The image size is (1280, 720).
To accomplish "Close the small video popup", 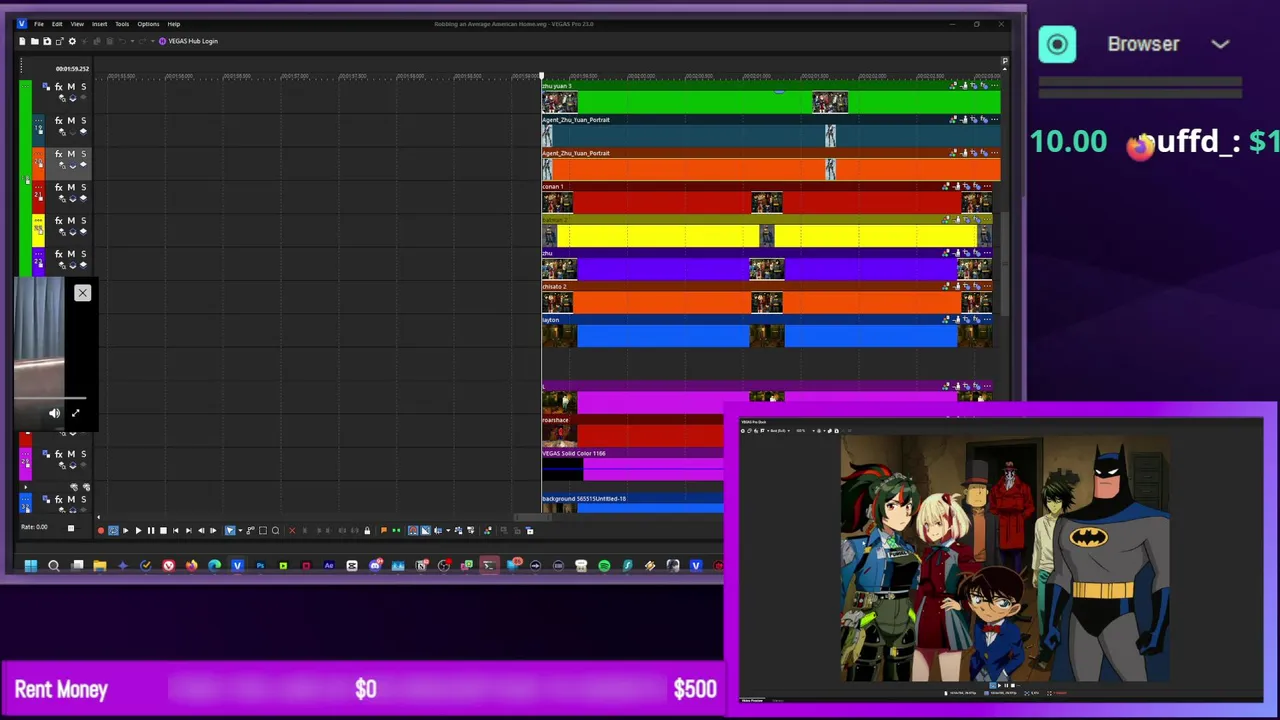I will click(x=82, y=293).
